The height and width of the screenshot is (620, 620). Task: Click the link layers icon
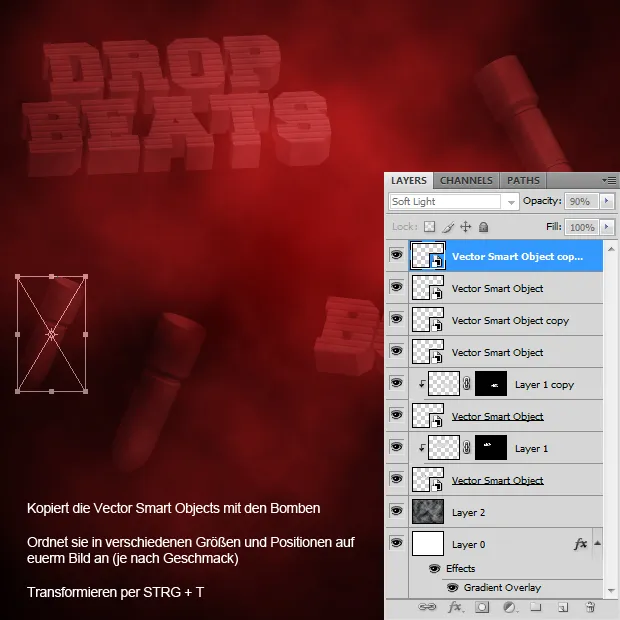[x=428, y=607]
